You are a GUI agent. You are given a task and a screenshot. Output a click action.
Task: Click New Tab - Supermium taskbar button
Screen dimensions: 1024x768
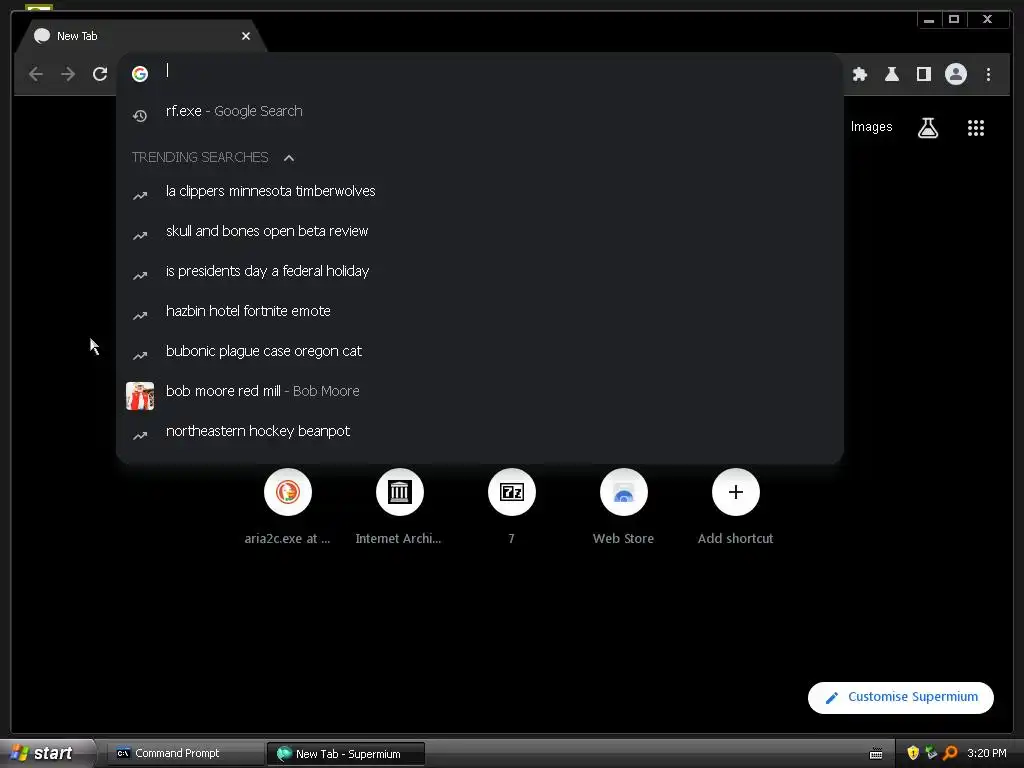point(345,754)
